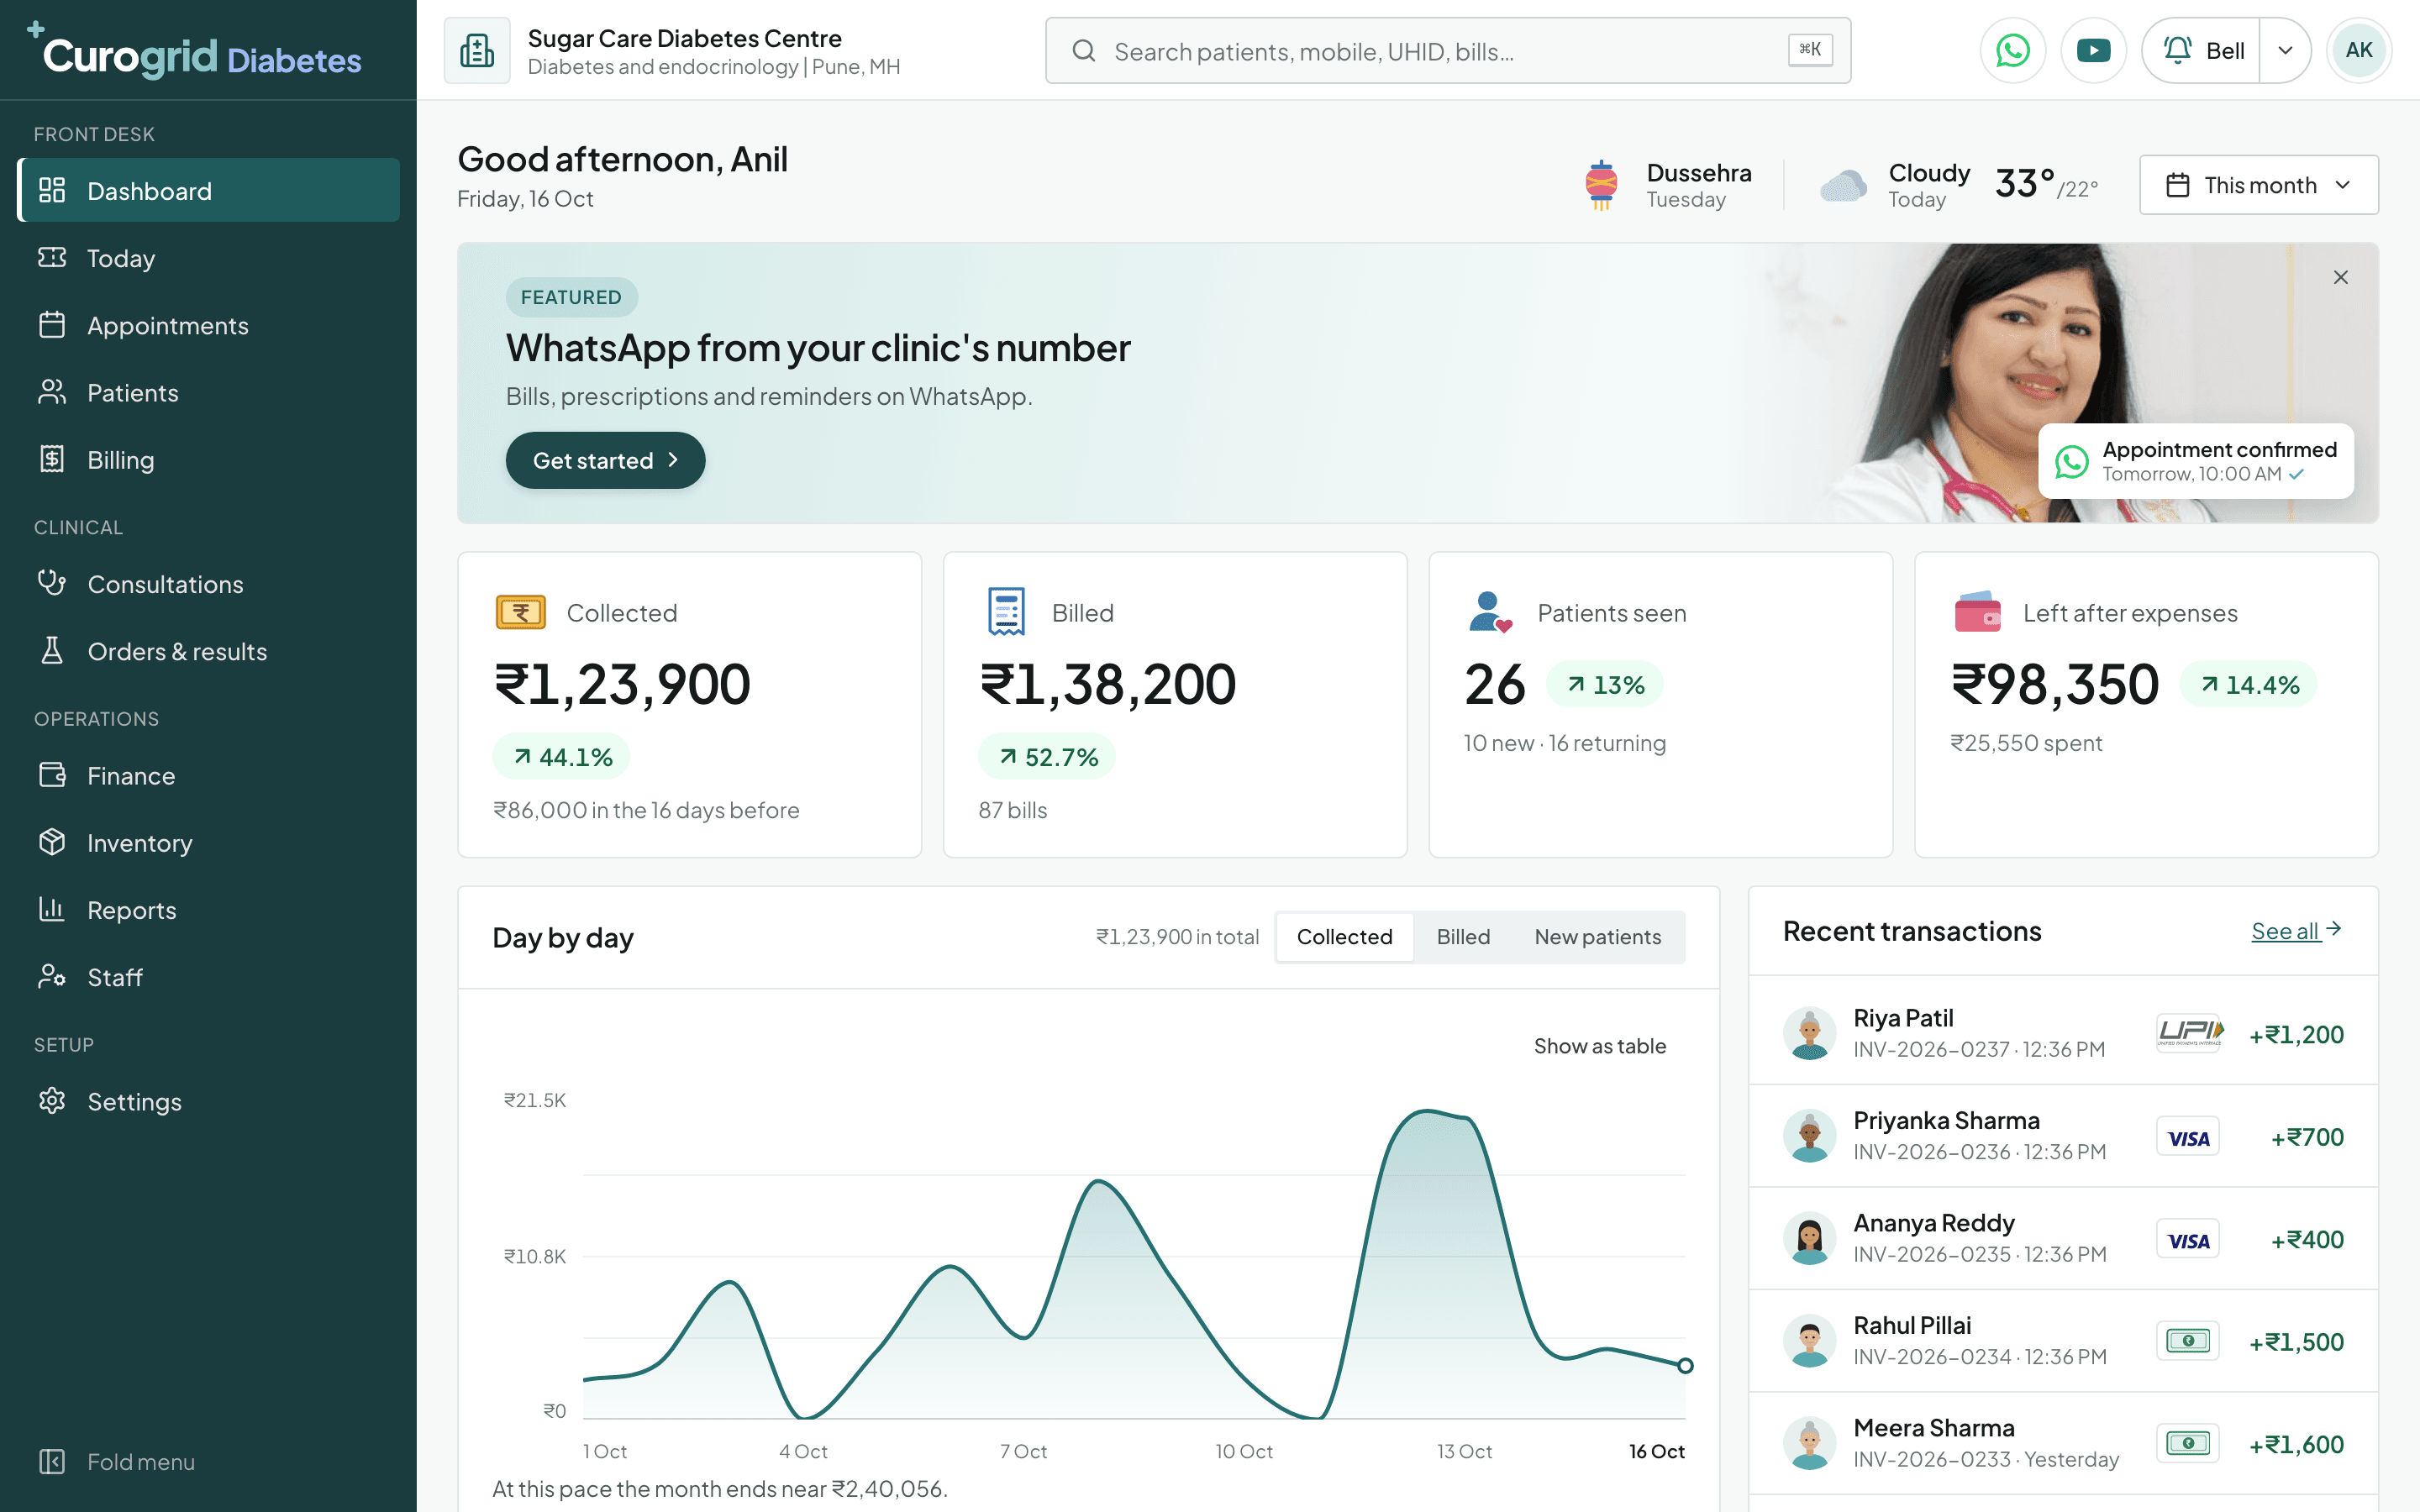Screen dimensions: 2420x1512
Task: Click the 16 Oct chart data point
Action: [x=1685, y=1366]
